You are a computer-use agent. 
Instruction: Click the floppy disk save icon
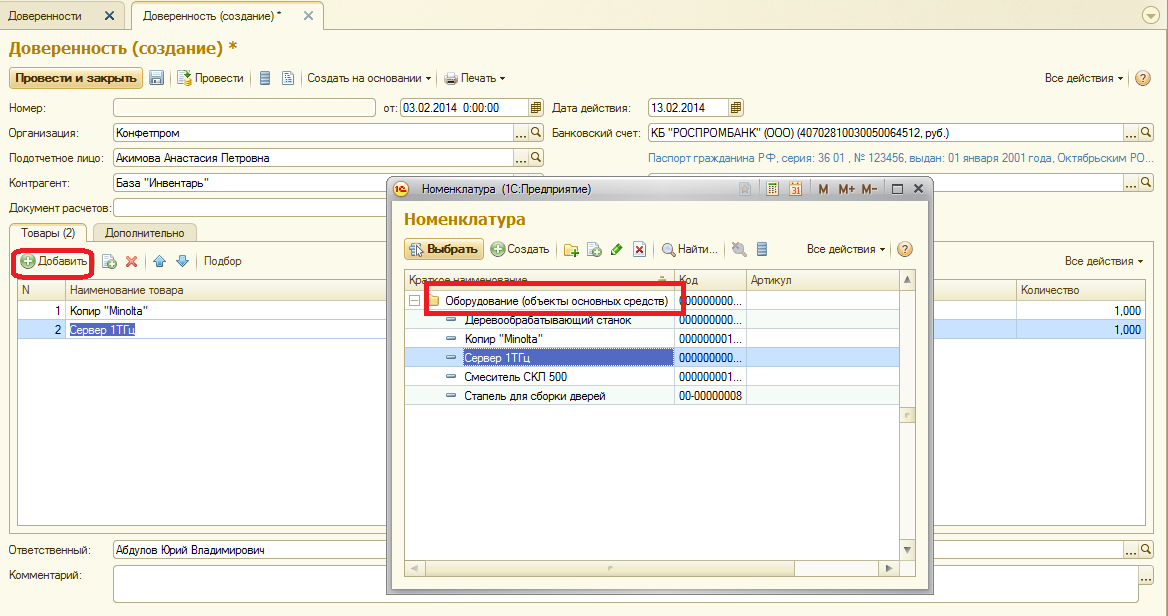pos(156,78)
